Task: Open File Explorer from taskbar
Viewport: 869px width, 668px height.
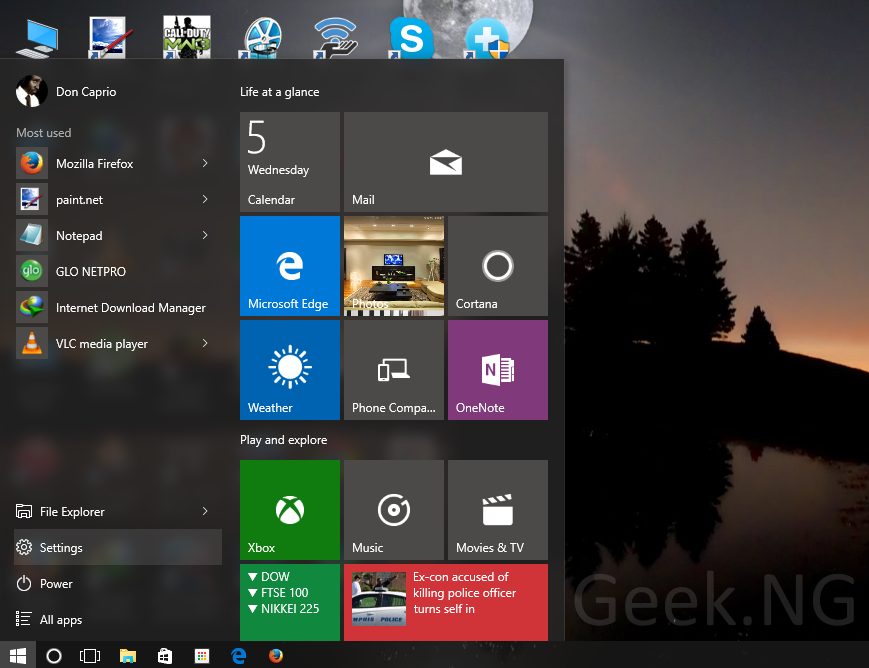Action: (128, 656)
